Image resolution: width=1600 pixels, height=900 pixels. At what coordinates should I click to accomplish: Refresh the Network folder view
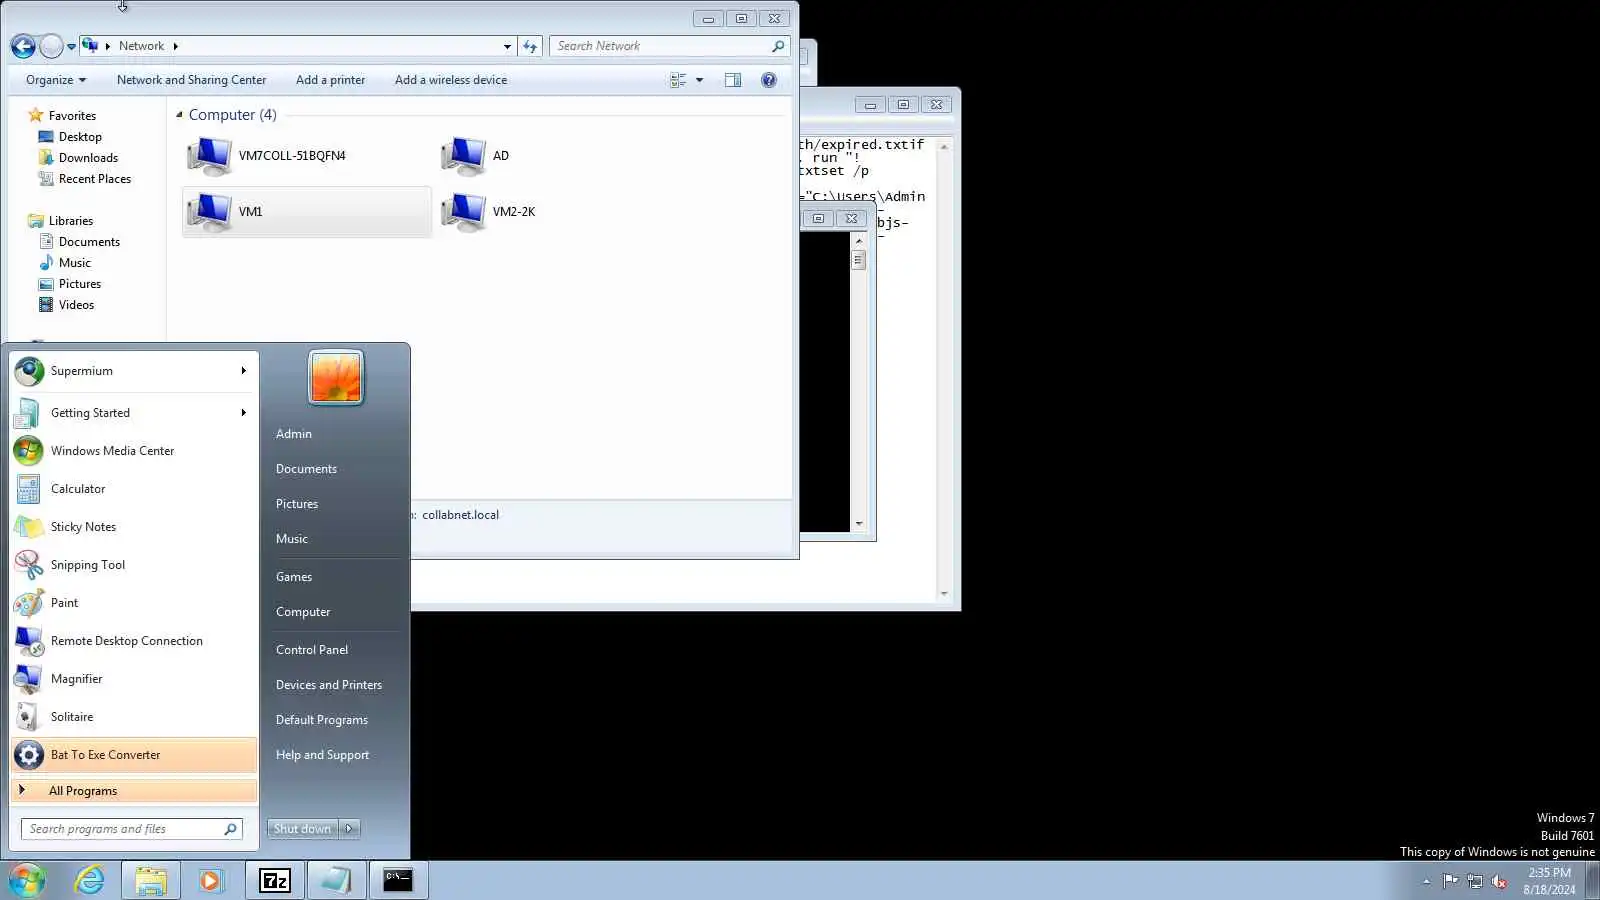(530, 46)
